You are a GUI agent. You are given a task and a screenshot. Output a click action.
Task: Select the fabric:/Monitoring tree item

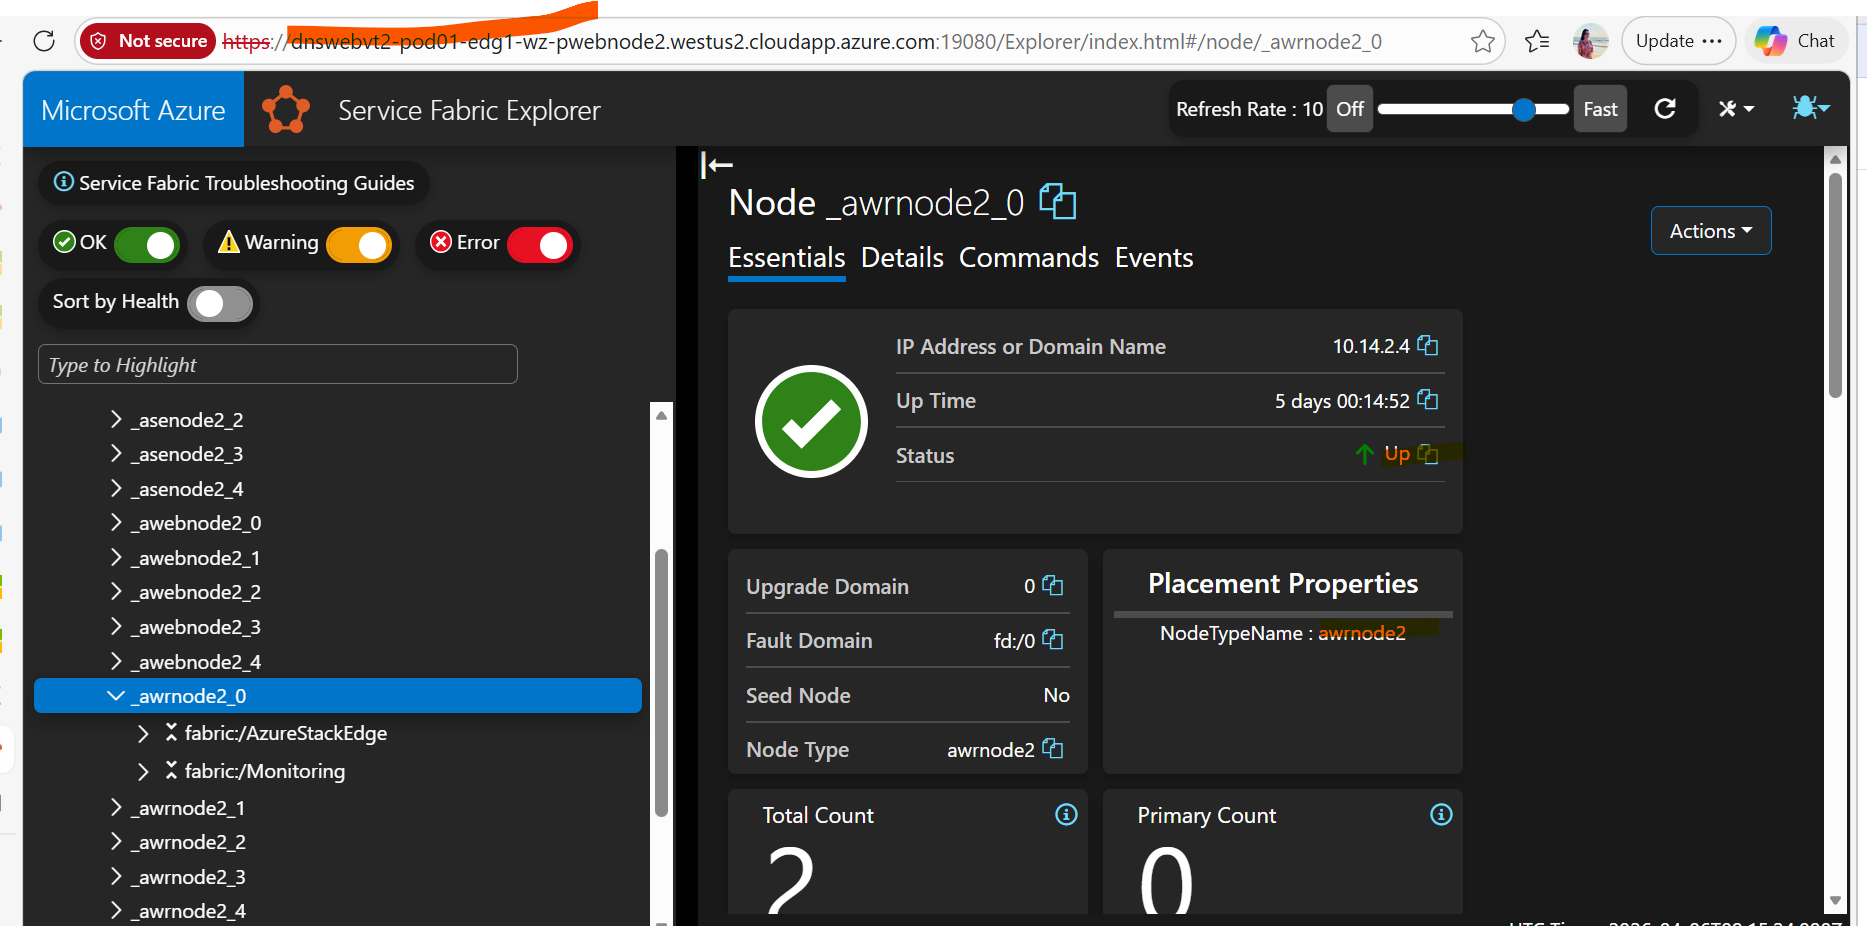click(265, 771)
